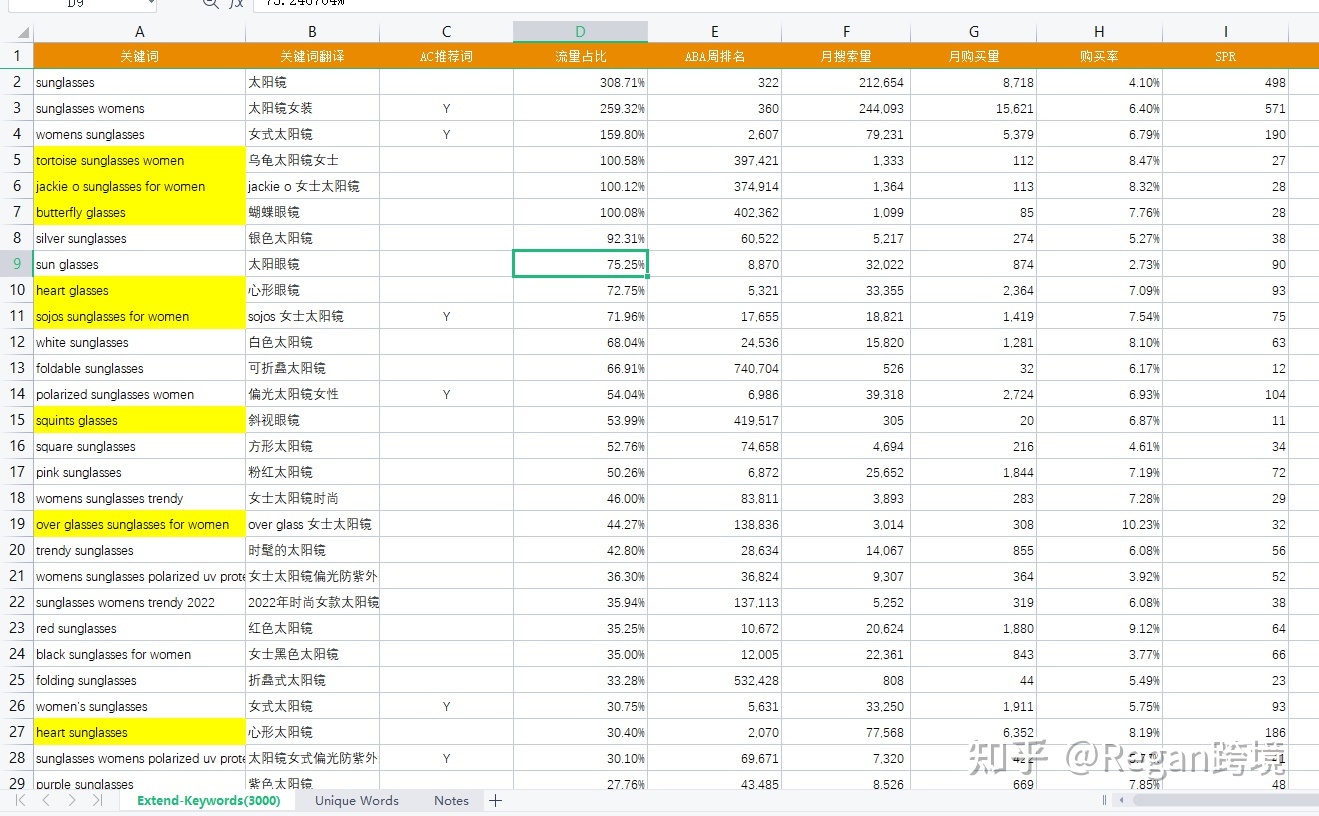Click the next sheet arrow
The width and height of the screenshot is (1319, 816).
[72, 800]
